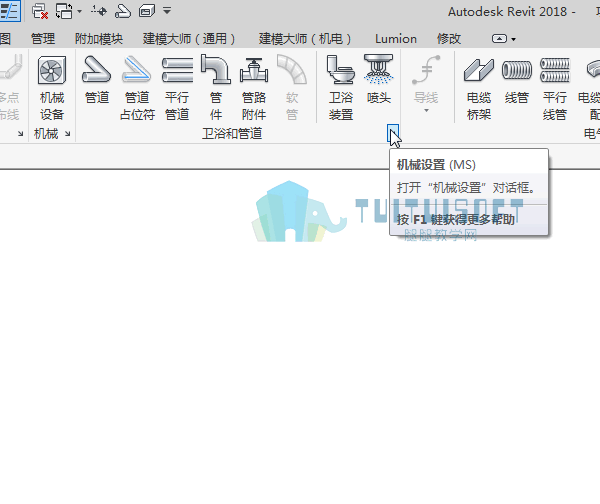Click the 机械 panel title label
This screenshot has width=600, height=504.
pos(46,134)
